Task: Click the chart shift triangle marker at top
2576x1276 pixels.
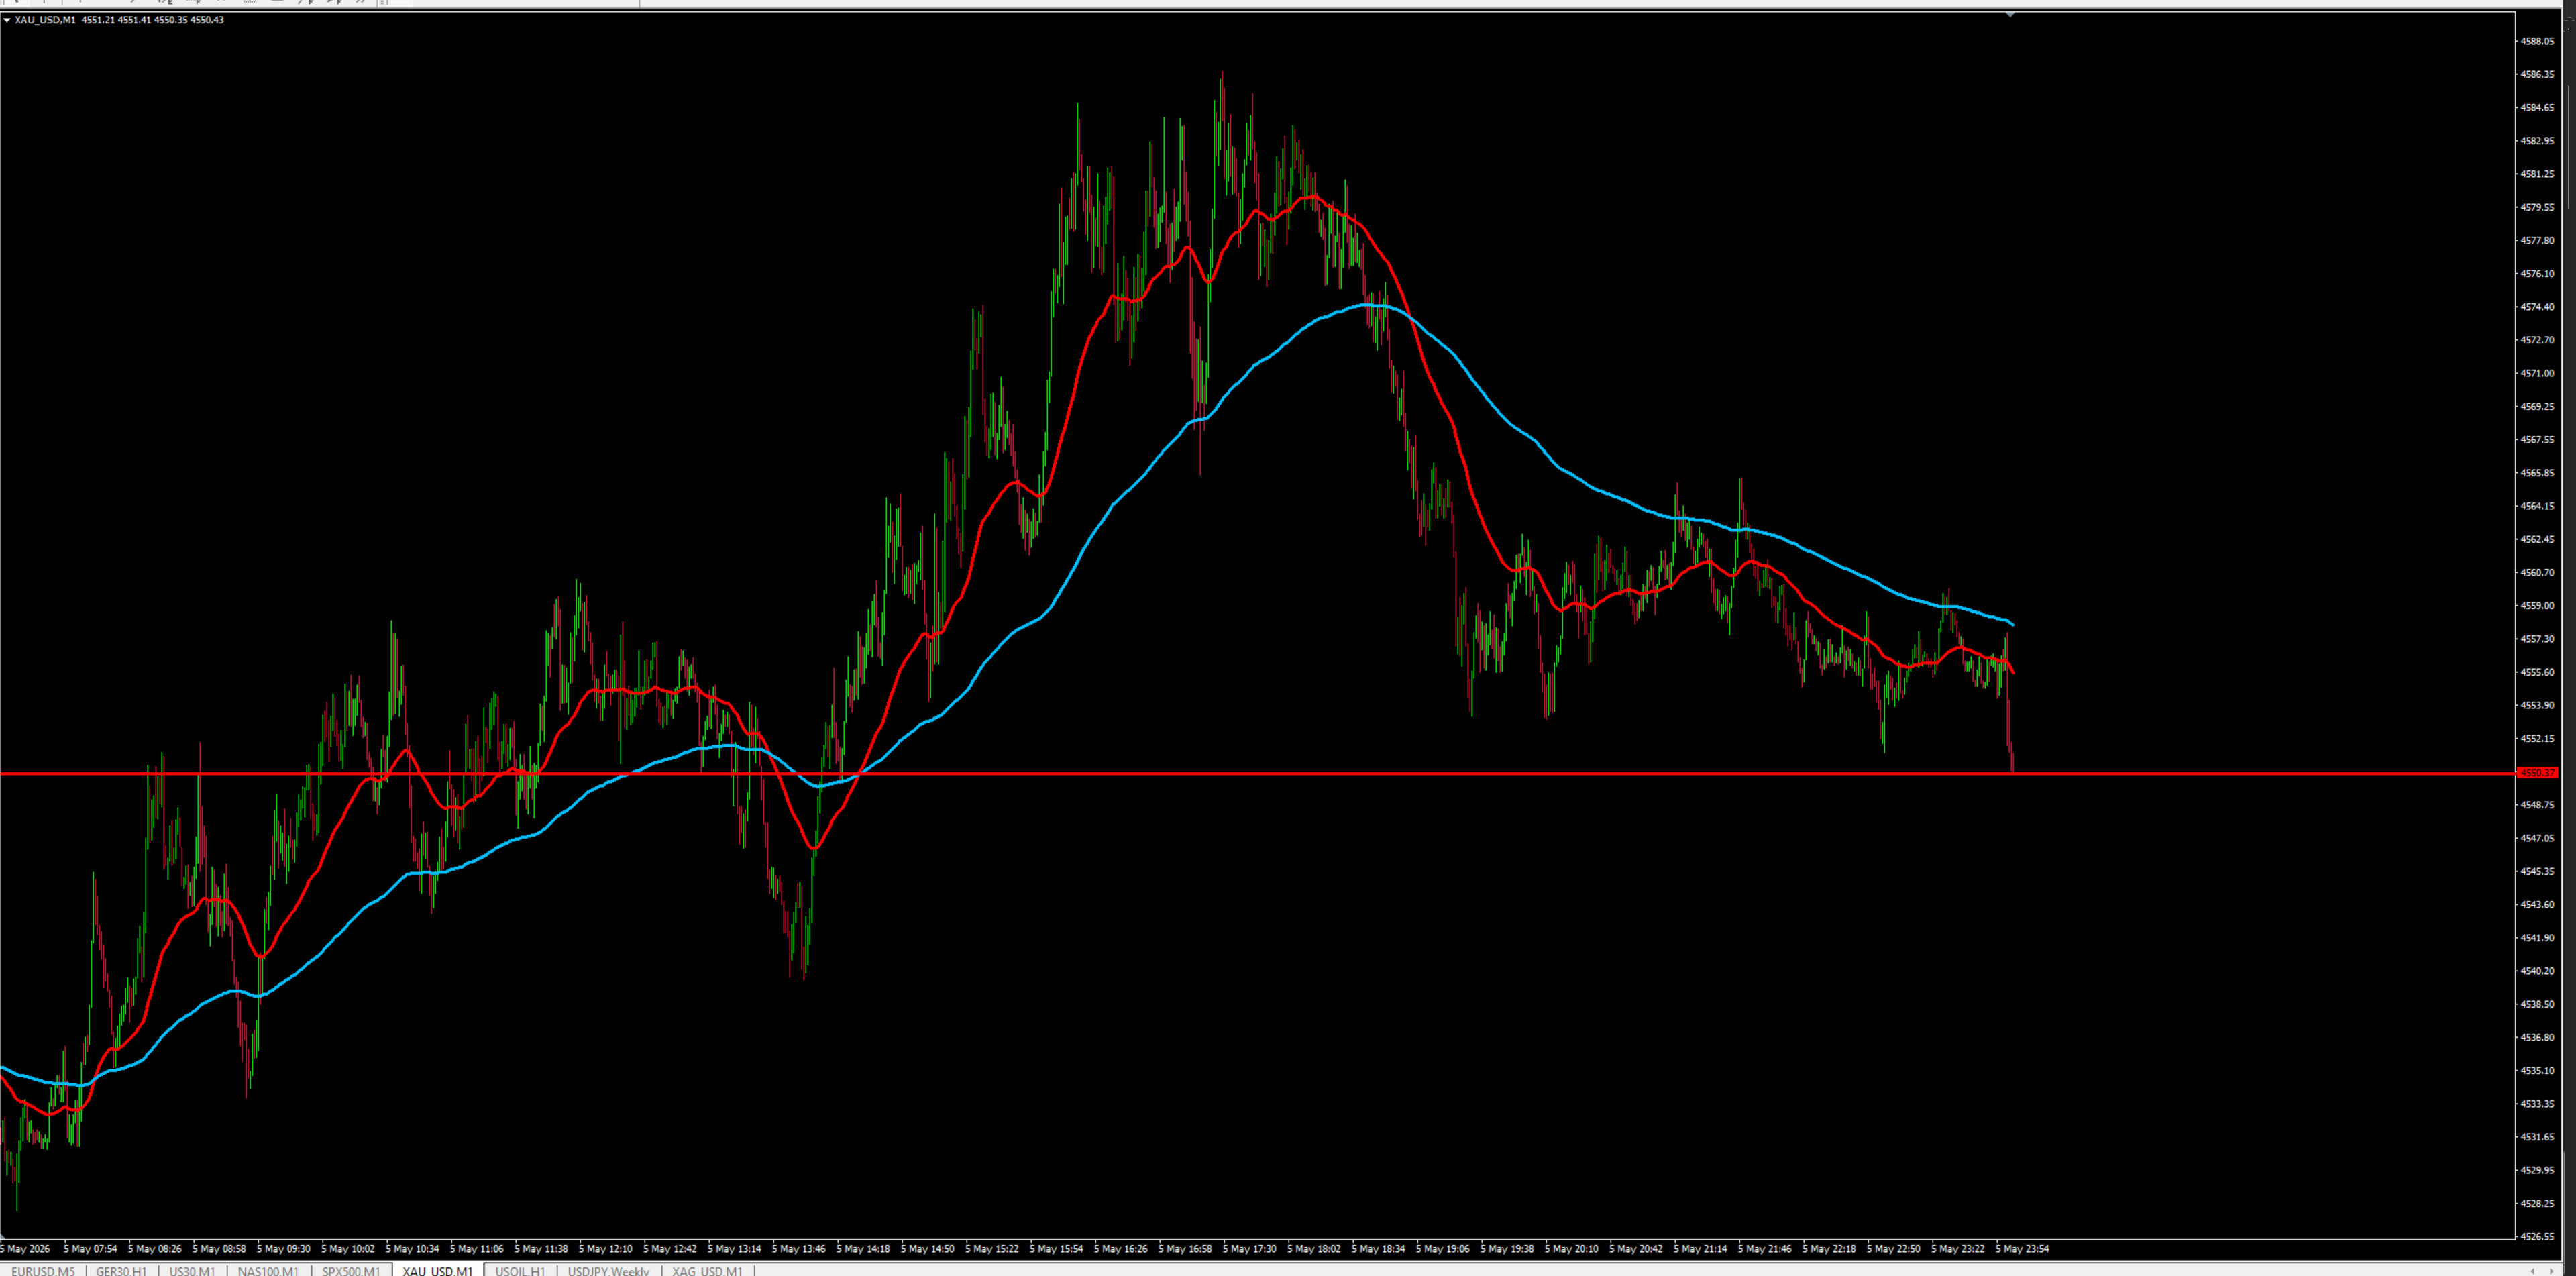Action: coord(2010,15)
